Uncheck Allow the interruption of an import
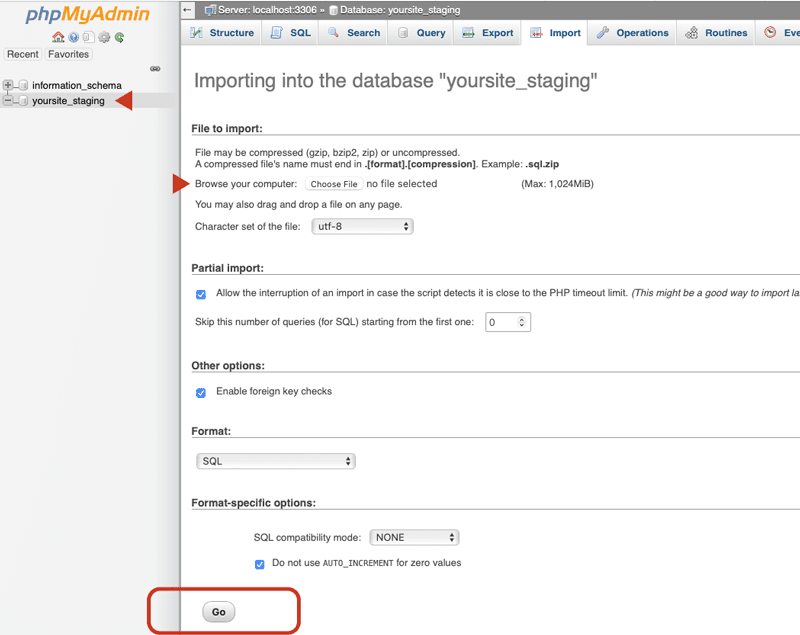Screen dimensions: 800x635 tap(200, 294)
